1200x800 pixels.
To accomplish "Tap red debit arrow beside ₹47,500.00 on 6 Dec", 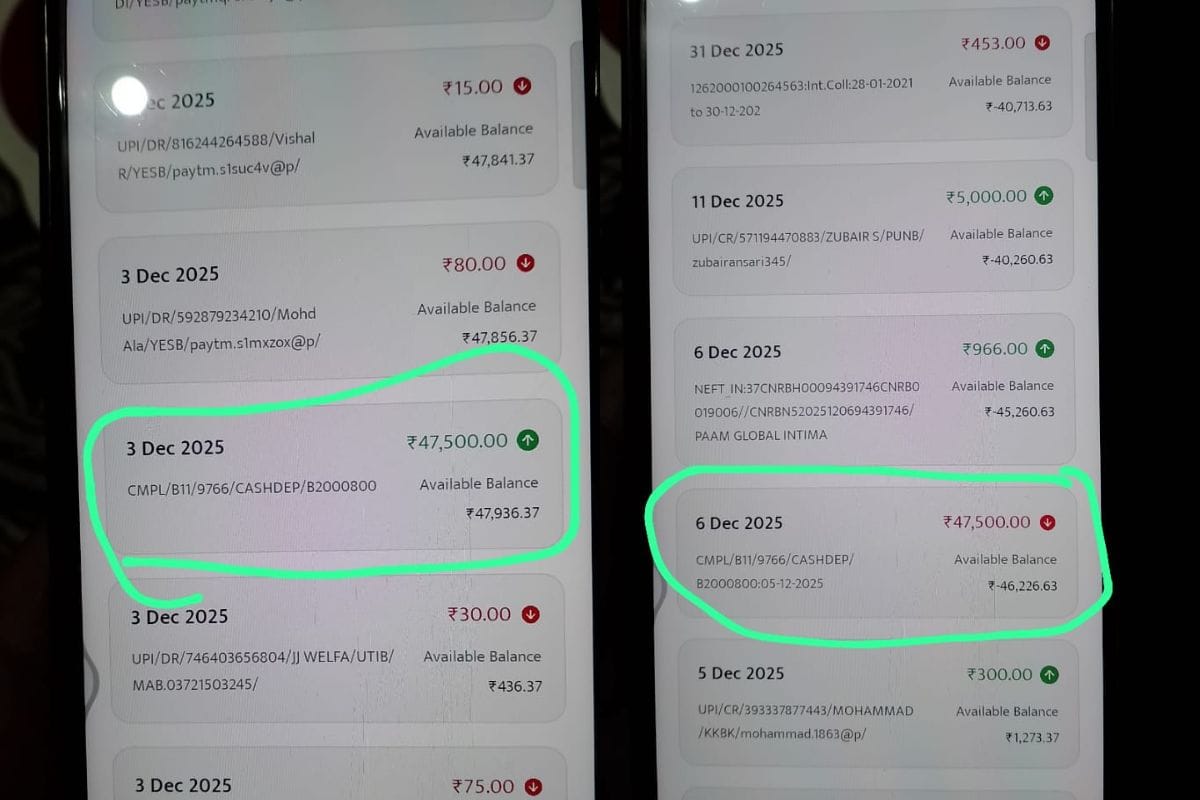I will (1046, 522).
